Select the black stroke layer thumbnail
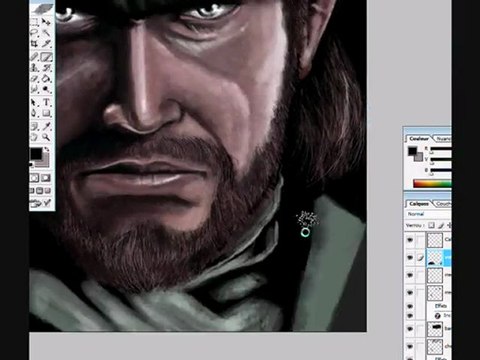 tap(435, 329)
